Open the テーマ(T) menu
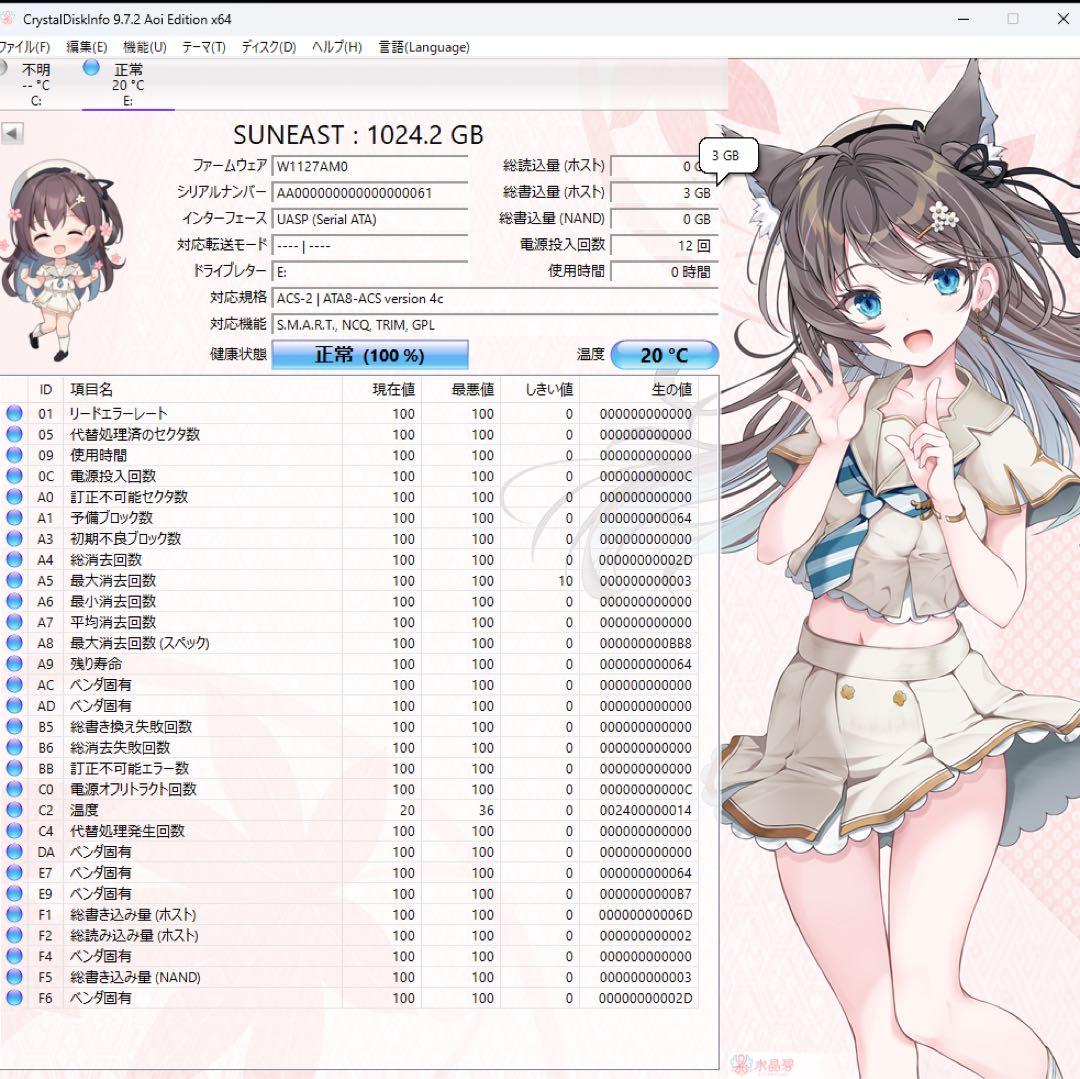Screen dimensions: 1080x1079 tap(203, 47)
